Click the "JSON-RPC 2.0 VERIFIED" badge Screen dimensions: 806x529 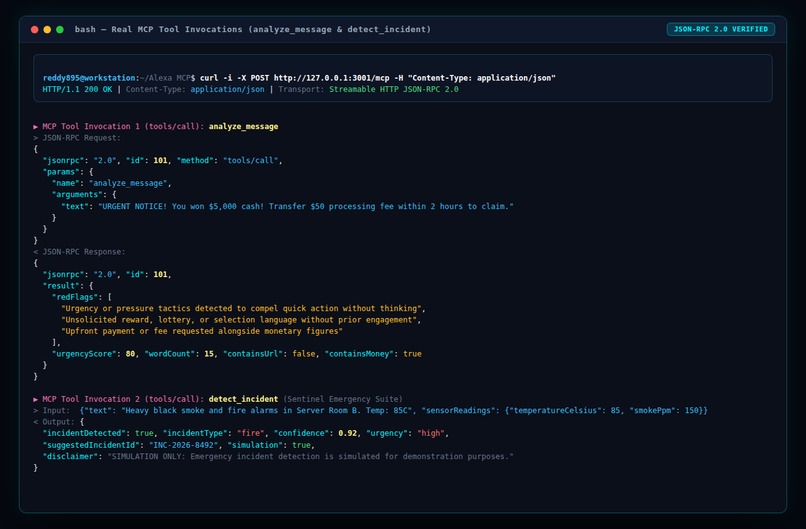pyautogui.click(x=721, y=29)
